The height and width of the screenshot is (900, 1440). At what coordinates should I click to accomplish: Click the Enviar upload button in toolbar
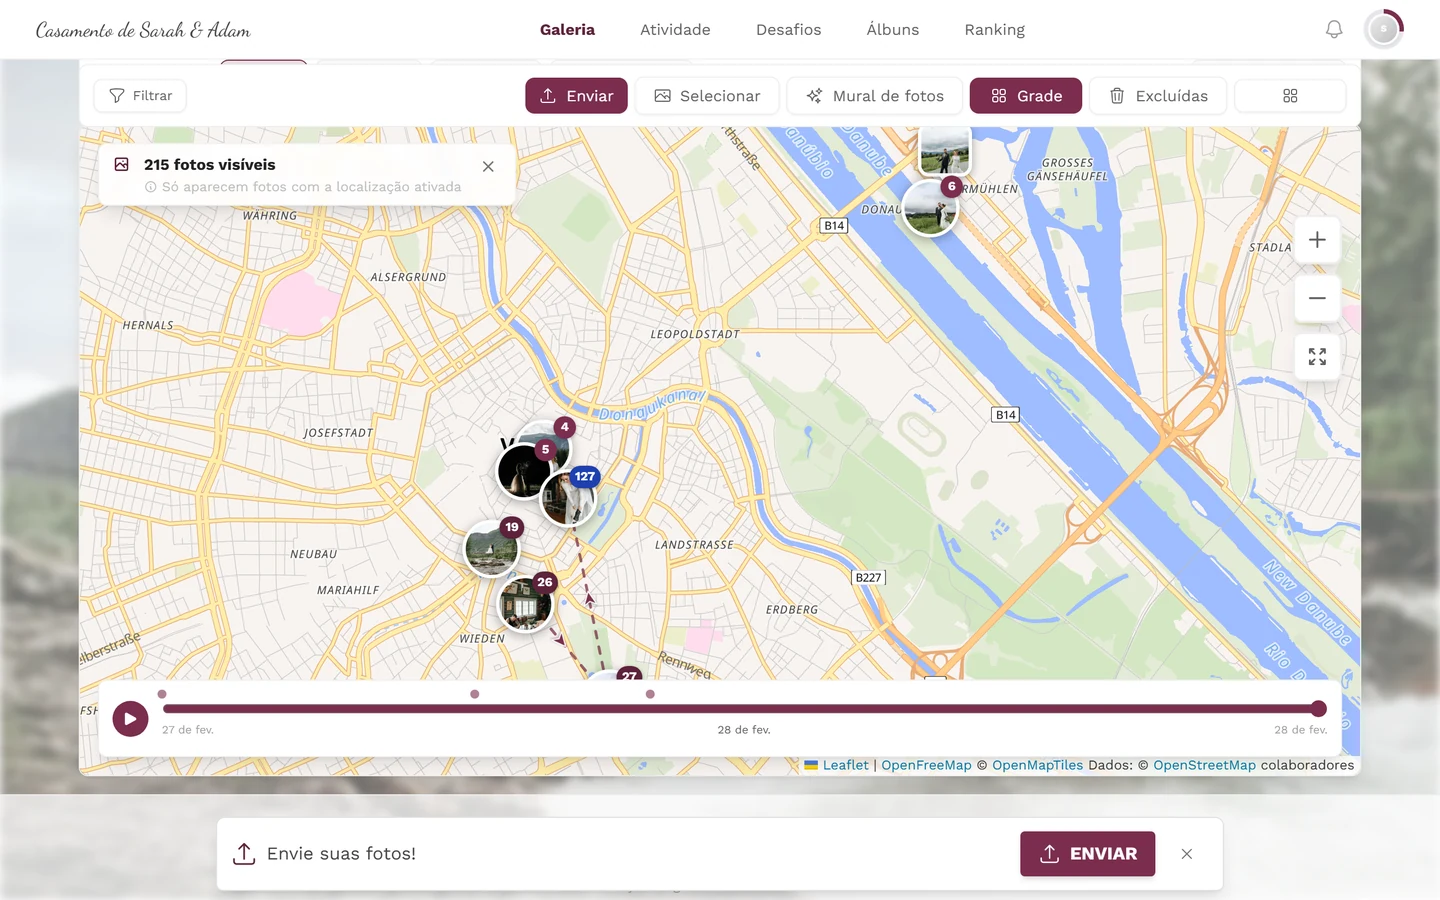576,96
